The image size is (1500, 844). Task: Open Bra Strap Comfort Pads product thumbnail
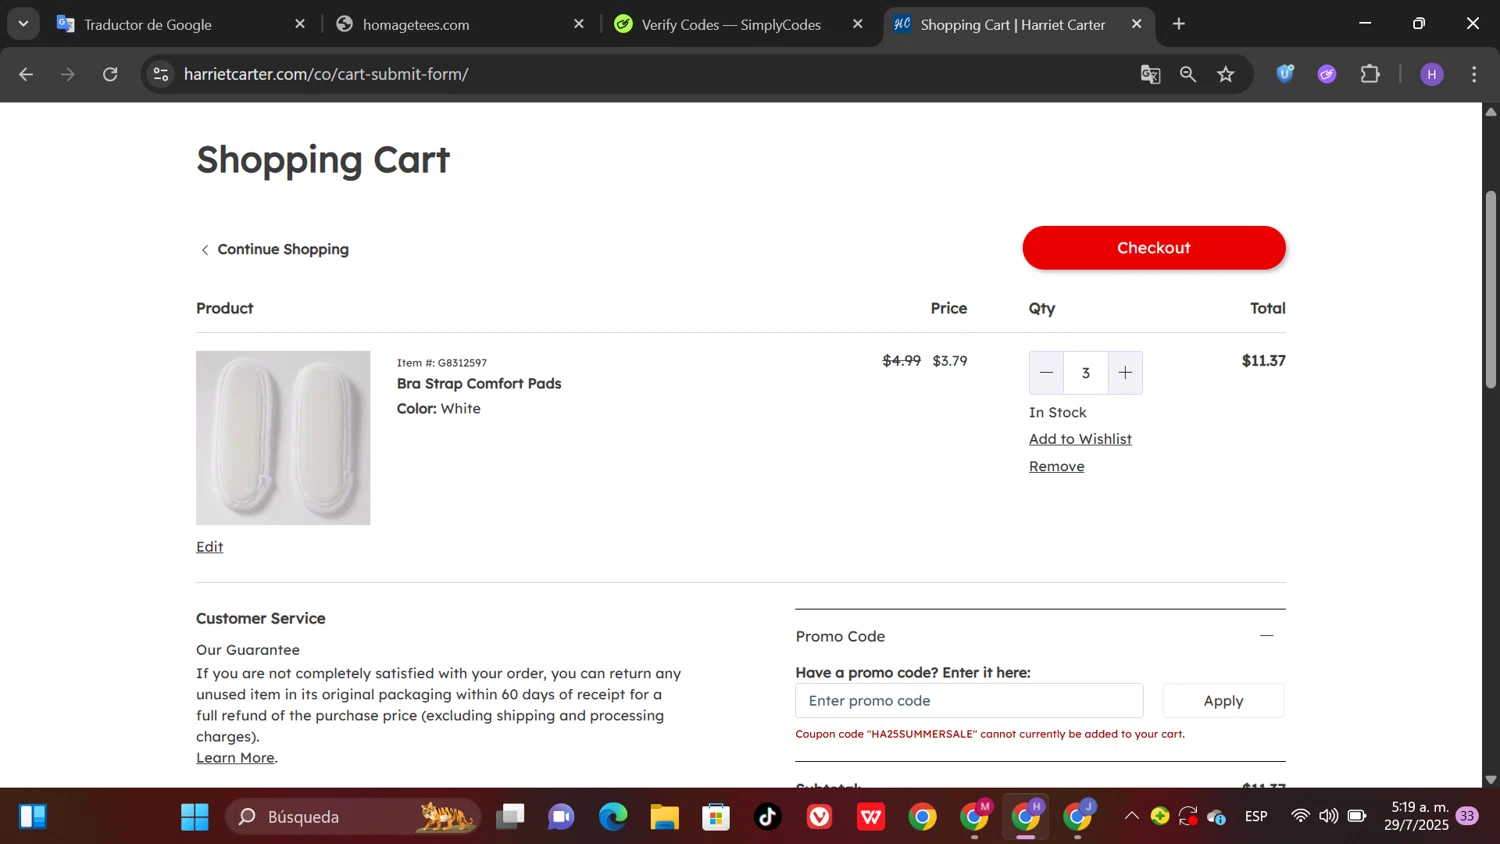[x=283, y=438]
